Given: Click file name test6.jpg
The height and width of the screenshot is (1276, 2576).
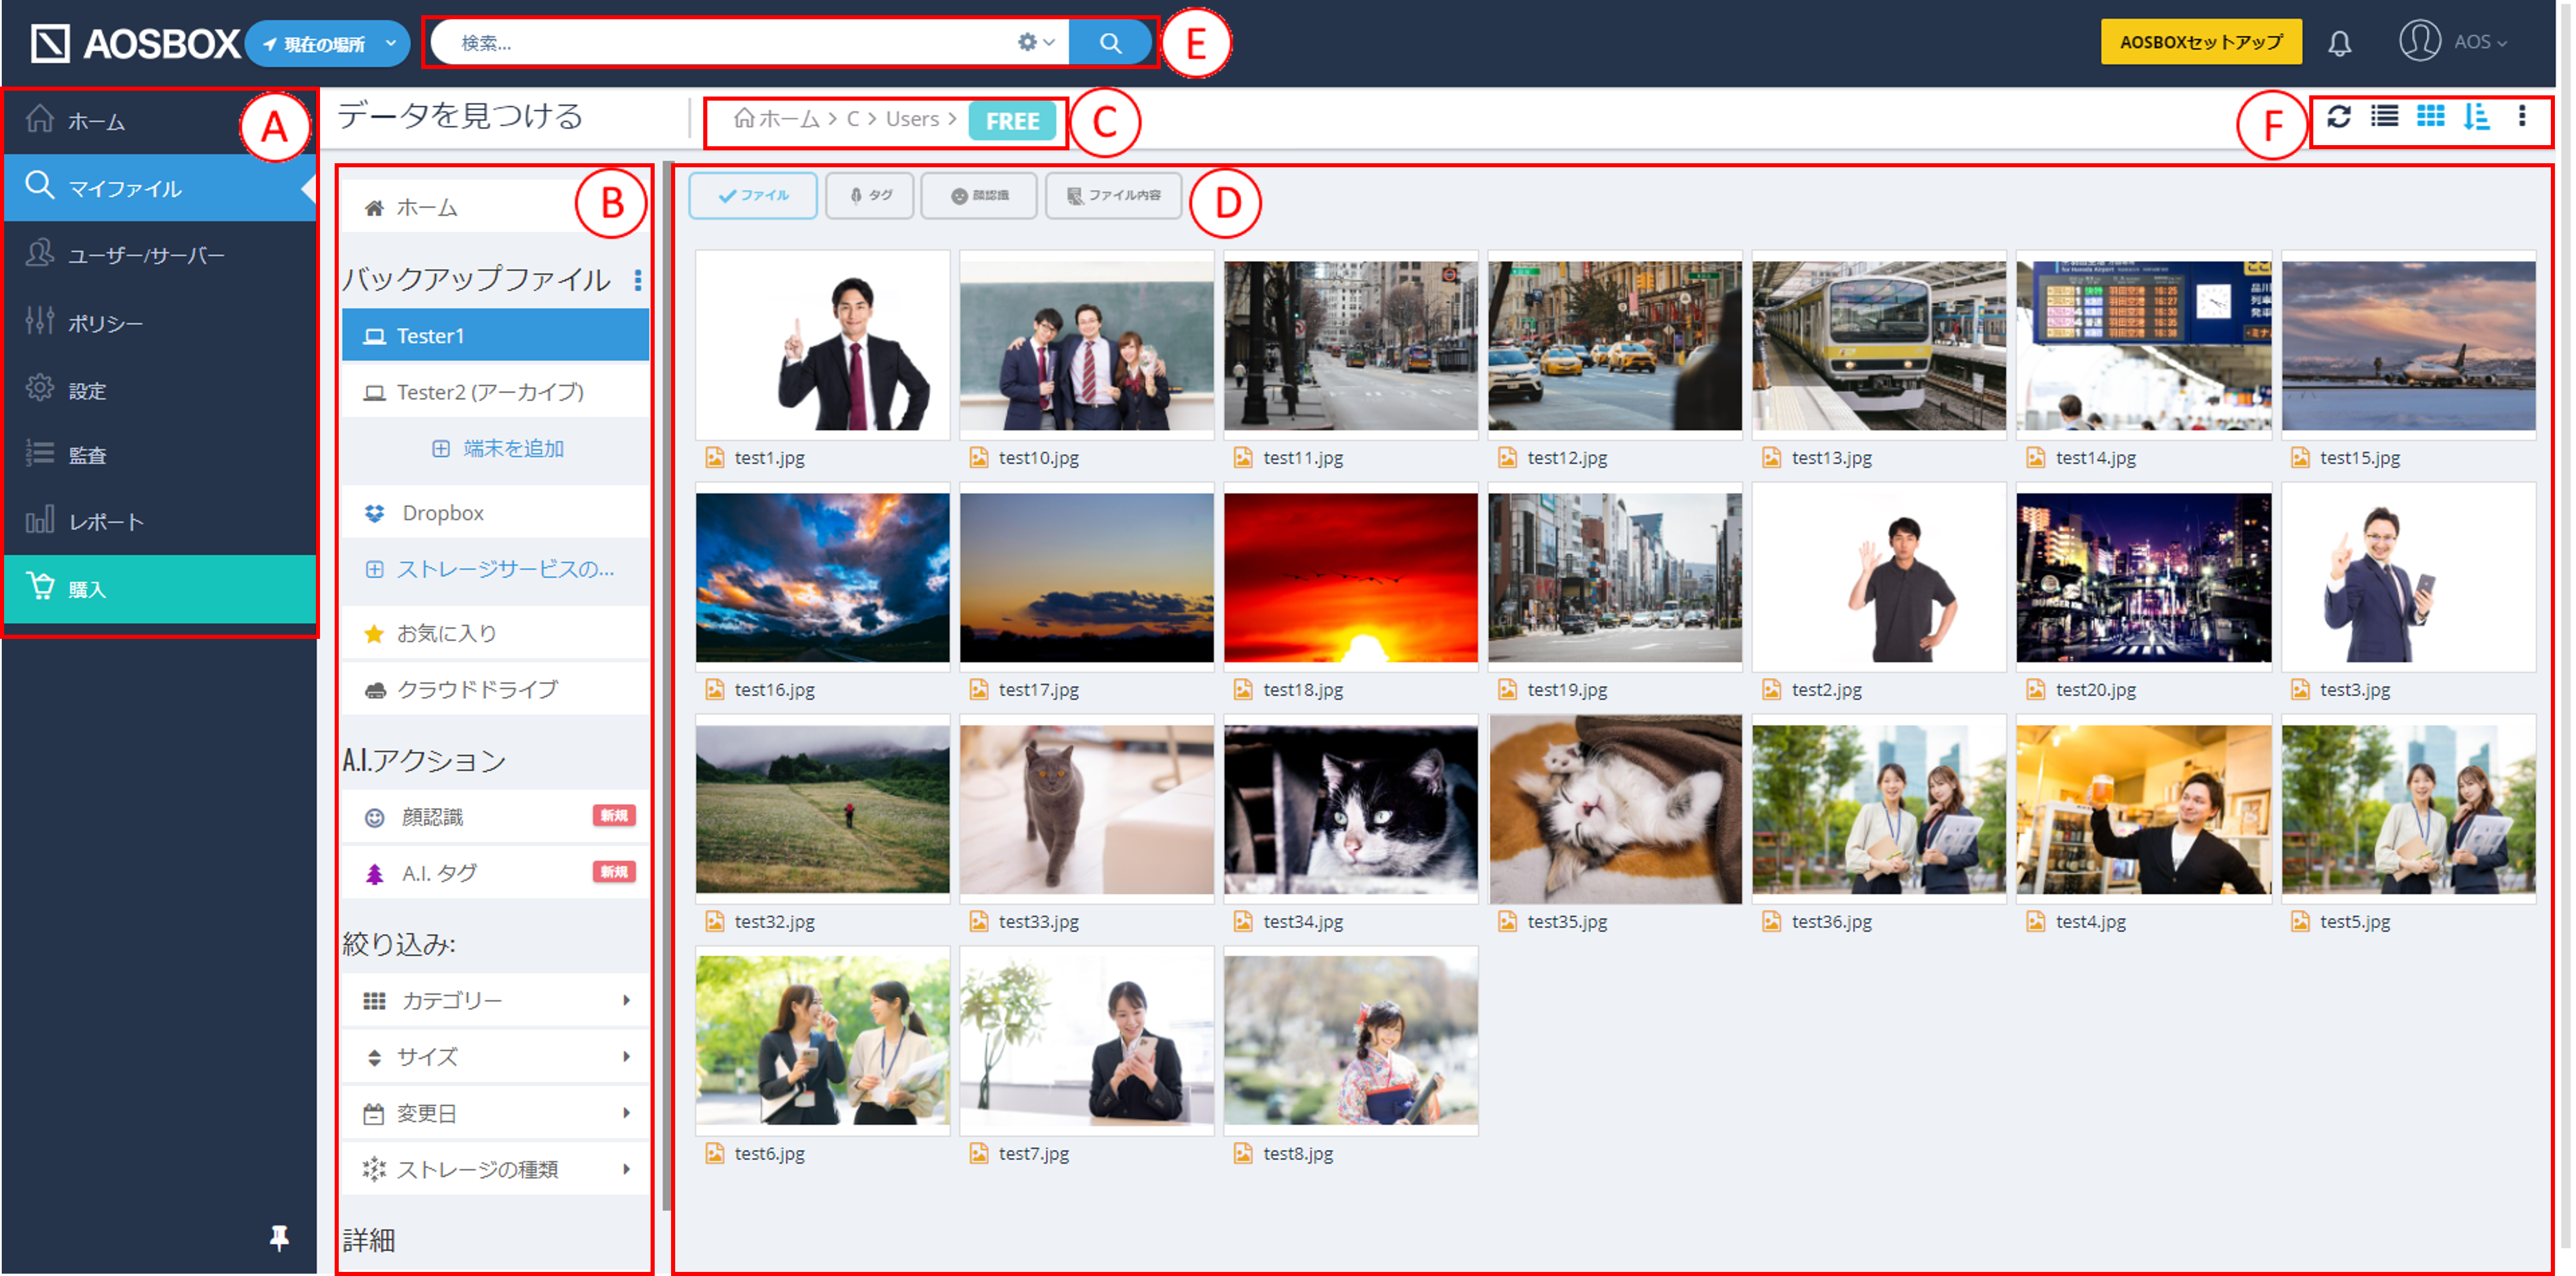Looking at the screenshot, I should [769, 1154].
